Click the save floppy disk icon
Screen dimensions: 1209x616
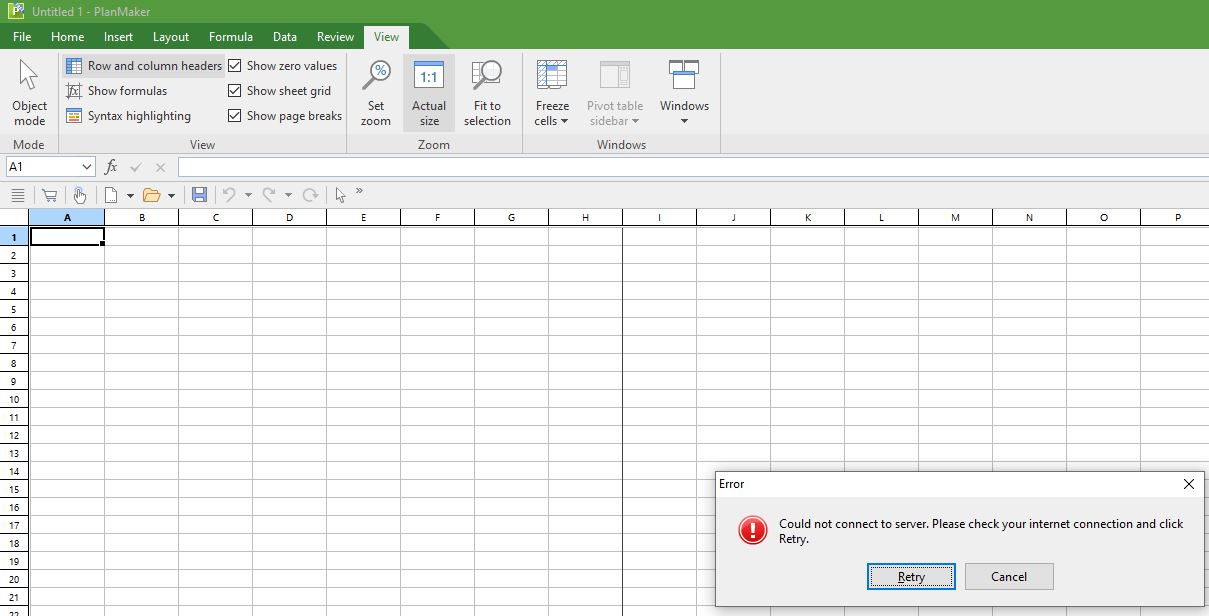(199, 195)
